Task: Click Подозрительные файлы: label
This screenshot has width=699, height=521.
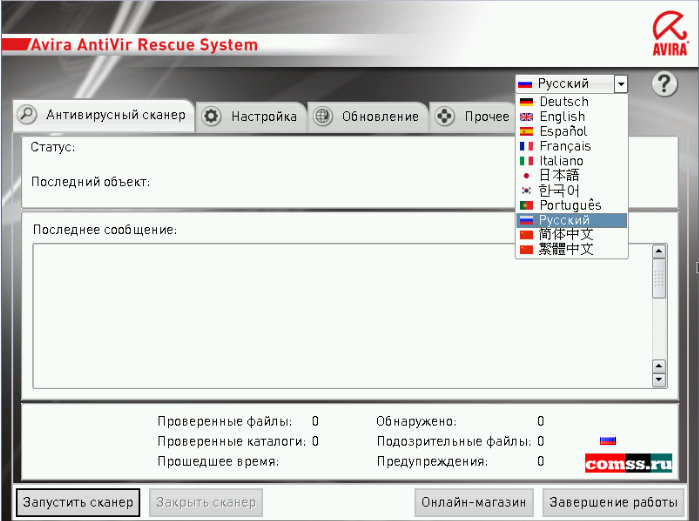Action: pyautogui.click(x=454, y=441)
